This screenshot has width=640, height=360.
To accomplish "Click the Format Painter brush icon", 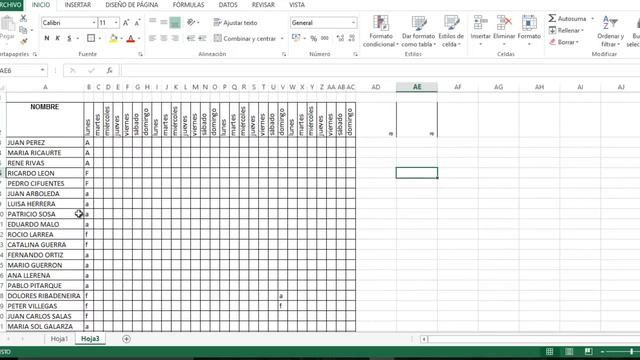I will click(x=23, y=41).
